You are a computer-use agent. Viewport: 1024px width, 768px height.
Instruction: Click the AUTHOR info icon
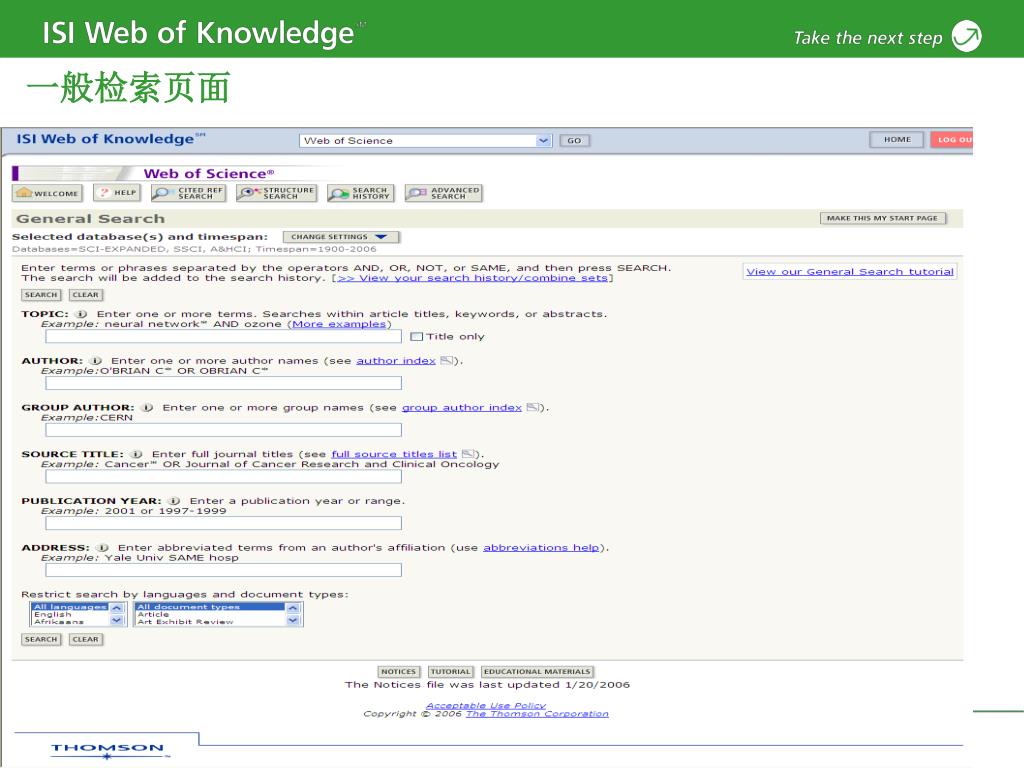(96, 360)
